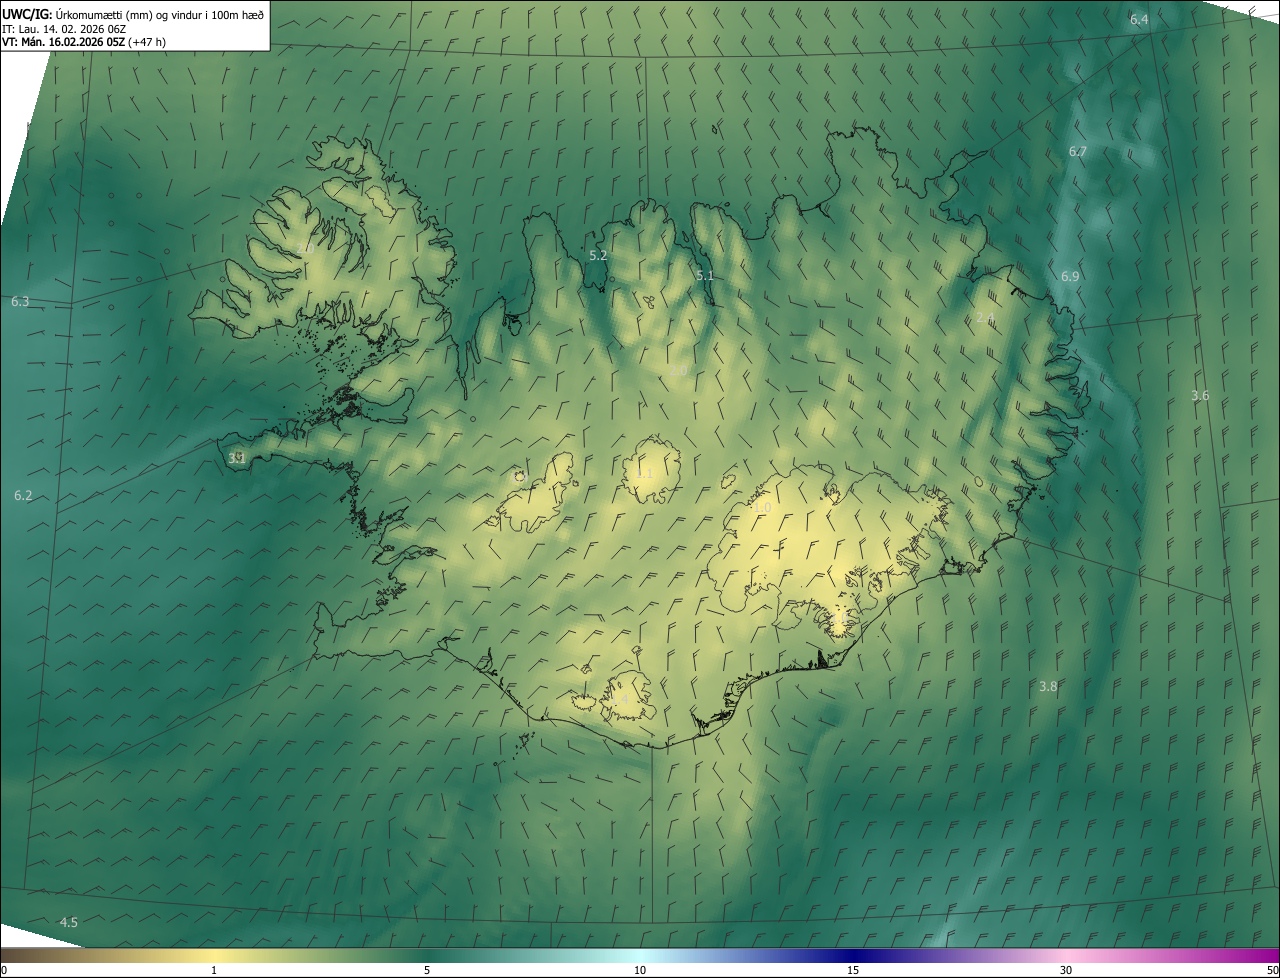
Task: Click the 3.1 value on the western peninsula
Action: pos(237,458)
